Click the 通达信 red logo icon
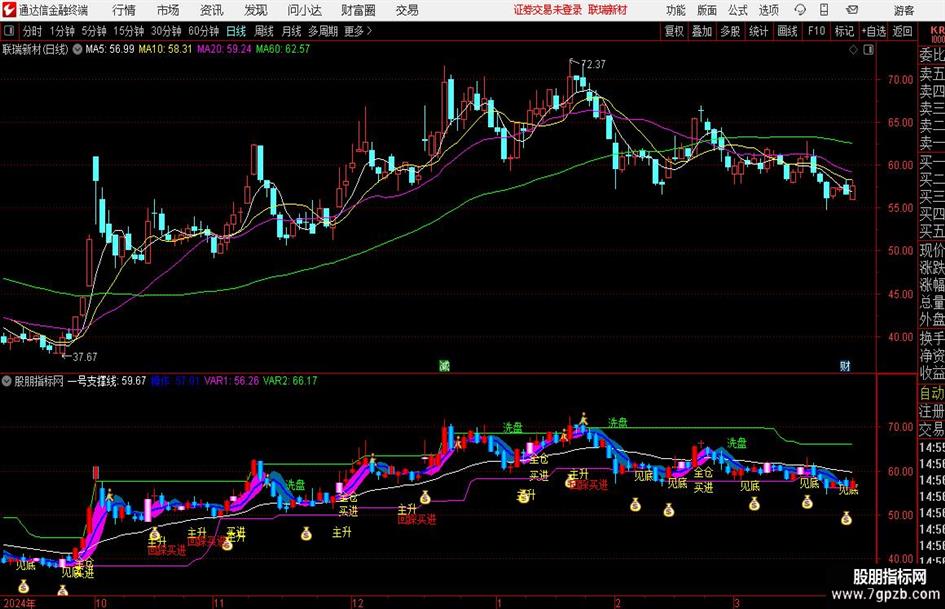Viewport: 945px width, 609px height. pos(8,10)
